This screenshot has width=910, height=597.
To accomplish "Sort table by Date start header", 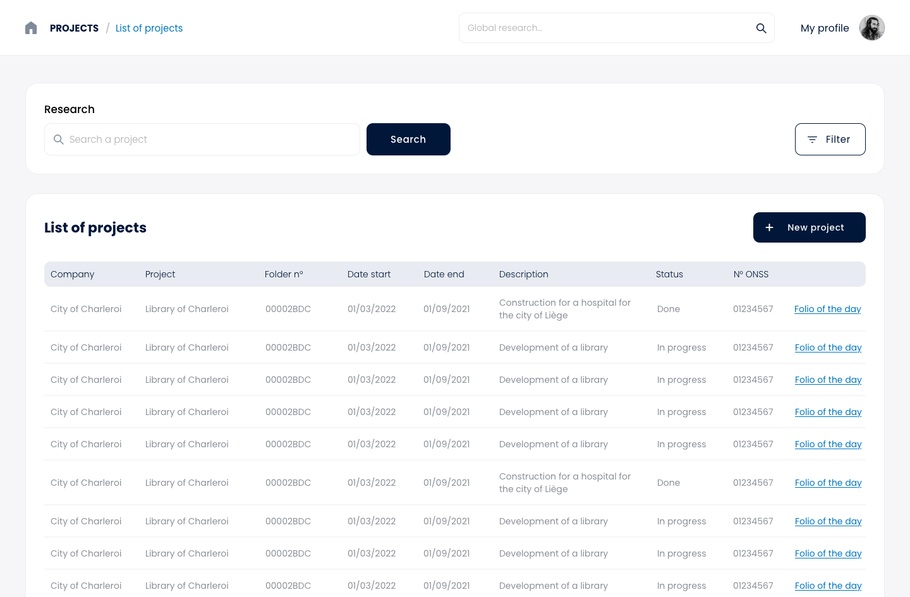I will point(369,274).
